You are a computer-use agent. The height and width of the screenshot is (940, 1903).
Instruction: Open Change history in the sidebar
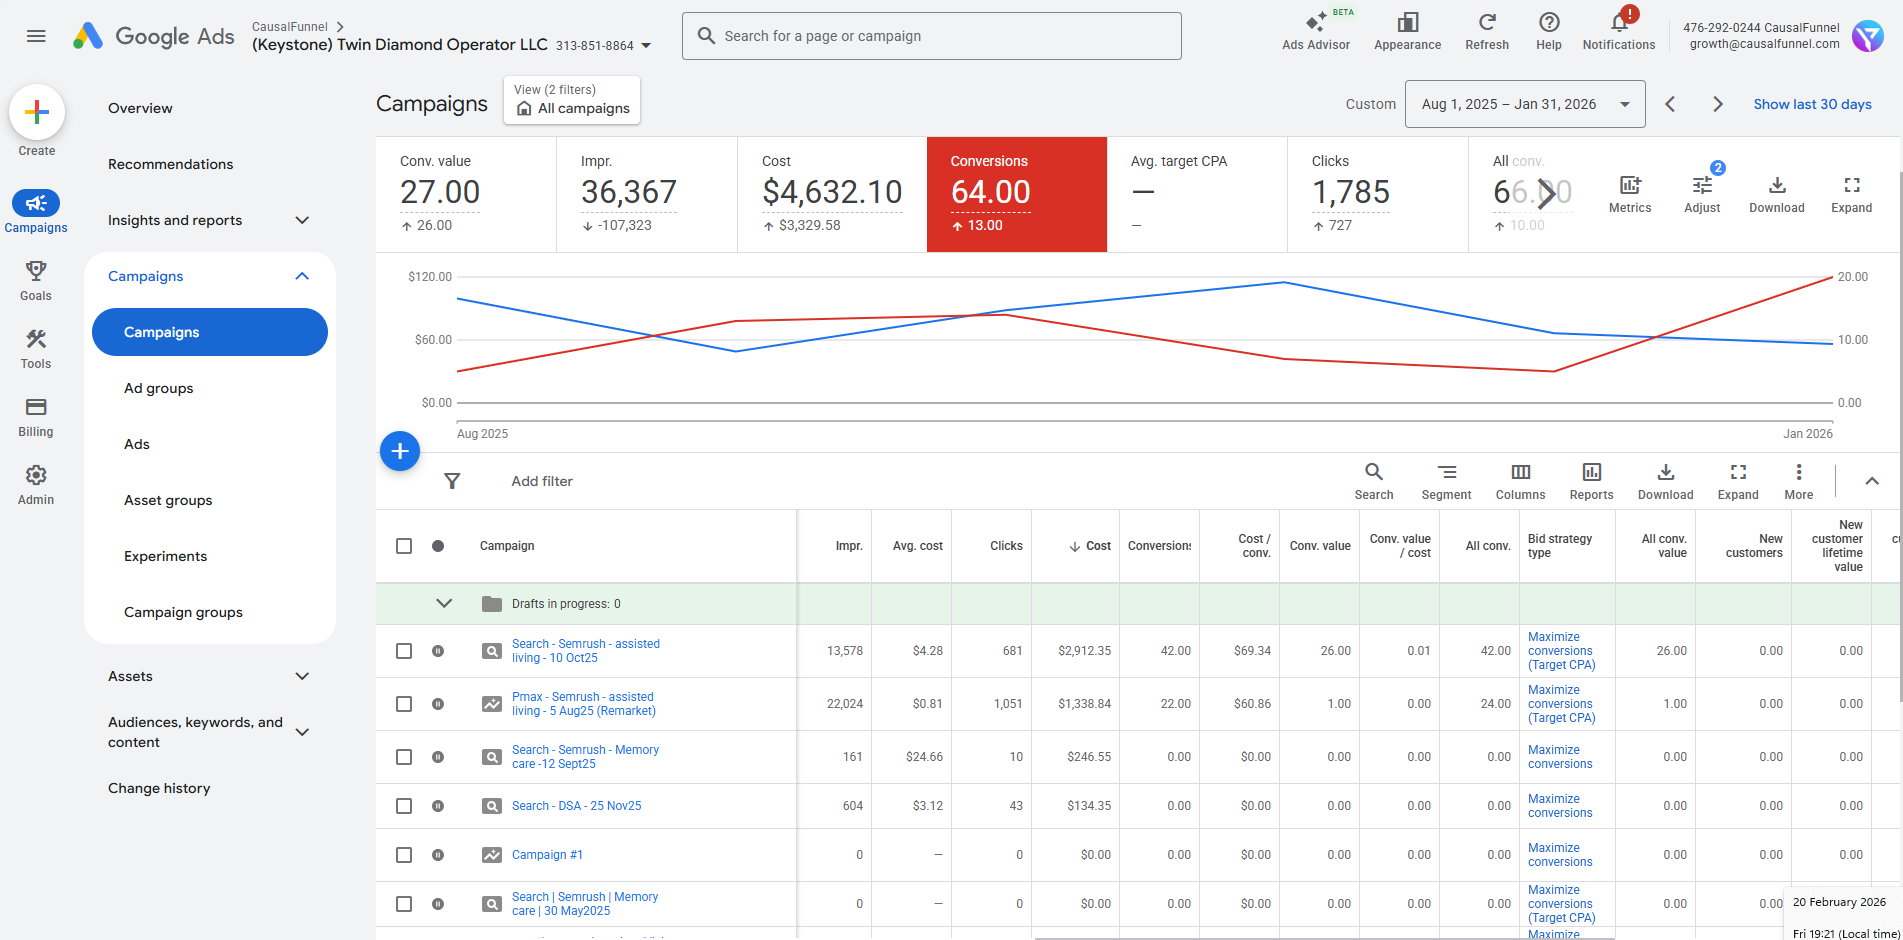[159, 788]
